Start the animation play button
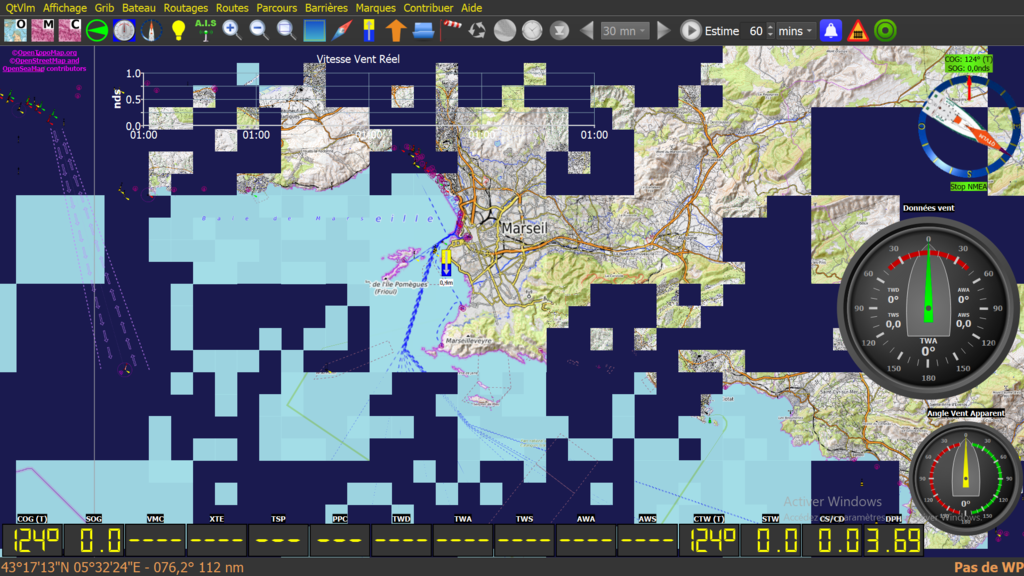The height and width of the screenshot is (576, 1024). (x=690, y=31)
